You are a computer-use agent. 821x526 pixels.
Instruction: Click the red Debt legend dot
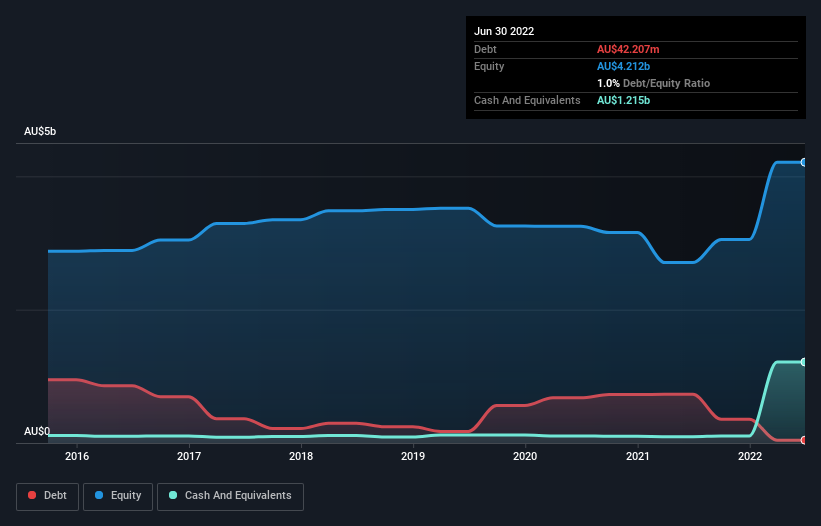[x=32, y=495]
